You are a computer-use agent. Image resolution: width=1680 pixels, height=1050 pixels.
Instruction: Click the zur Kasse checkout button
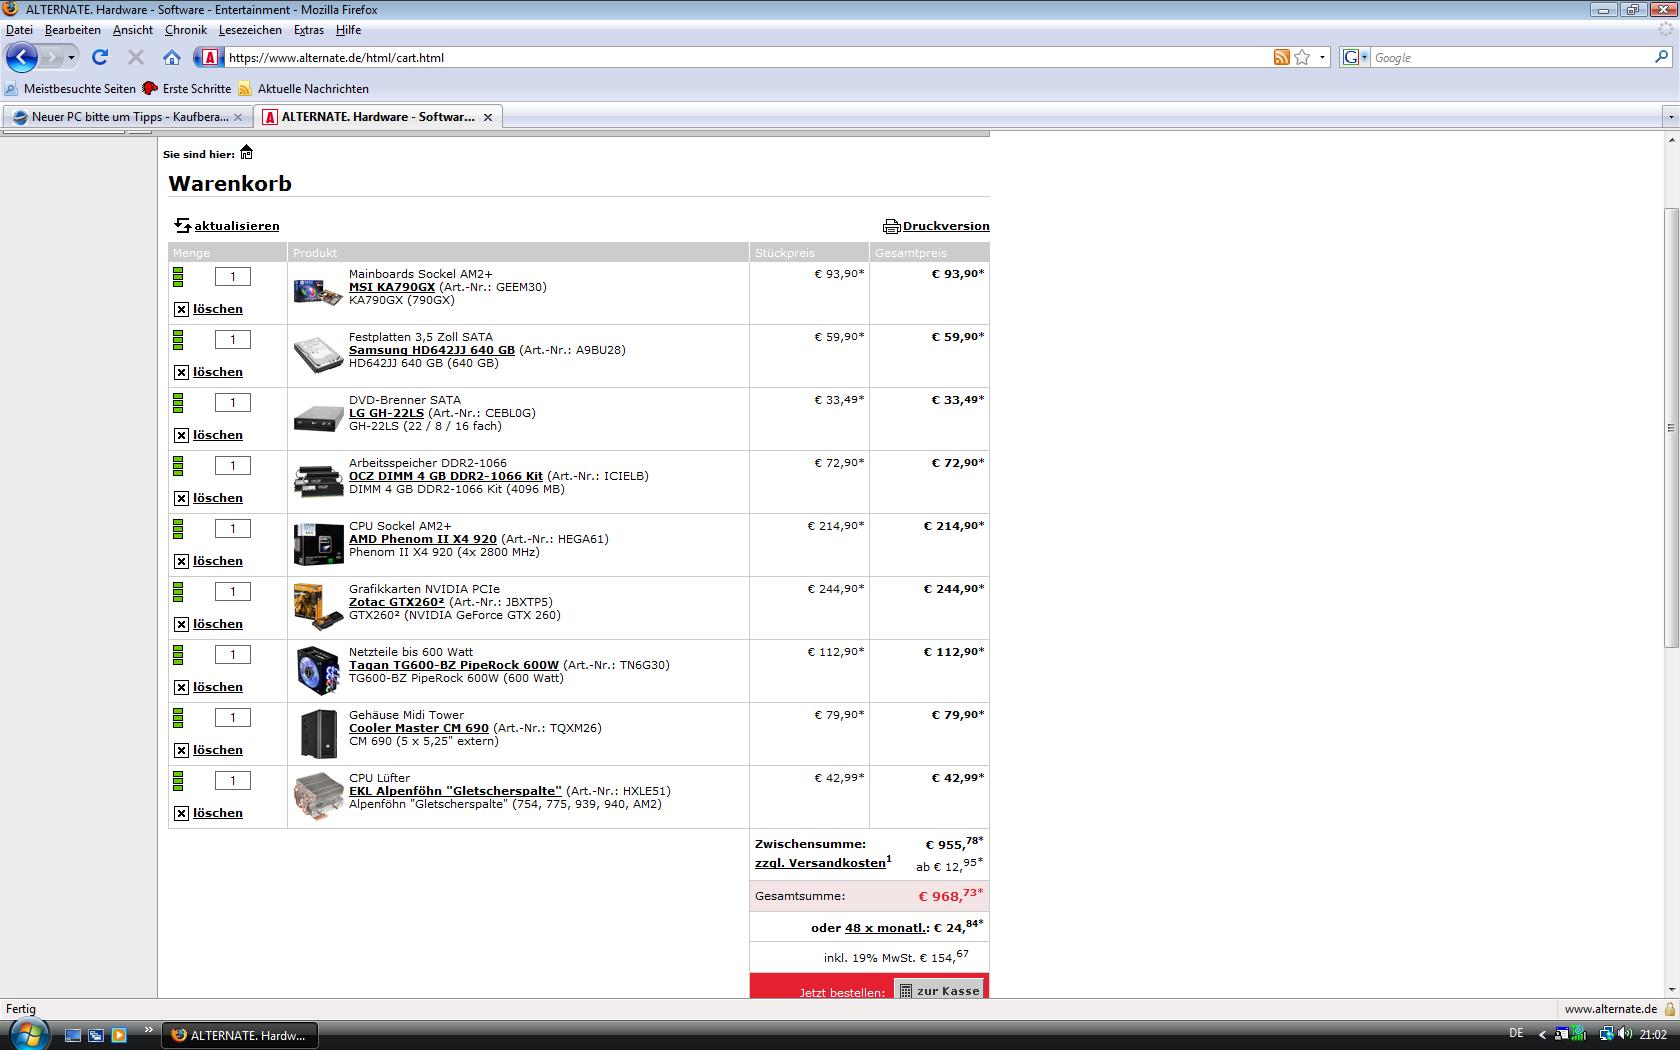pyautogui.click(x=939, y=991)
